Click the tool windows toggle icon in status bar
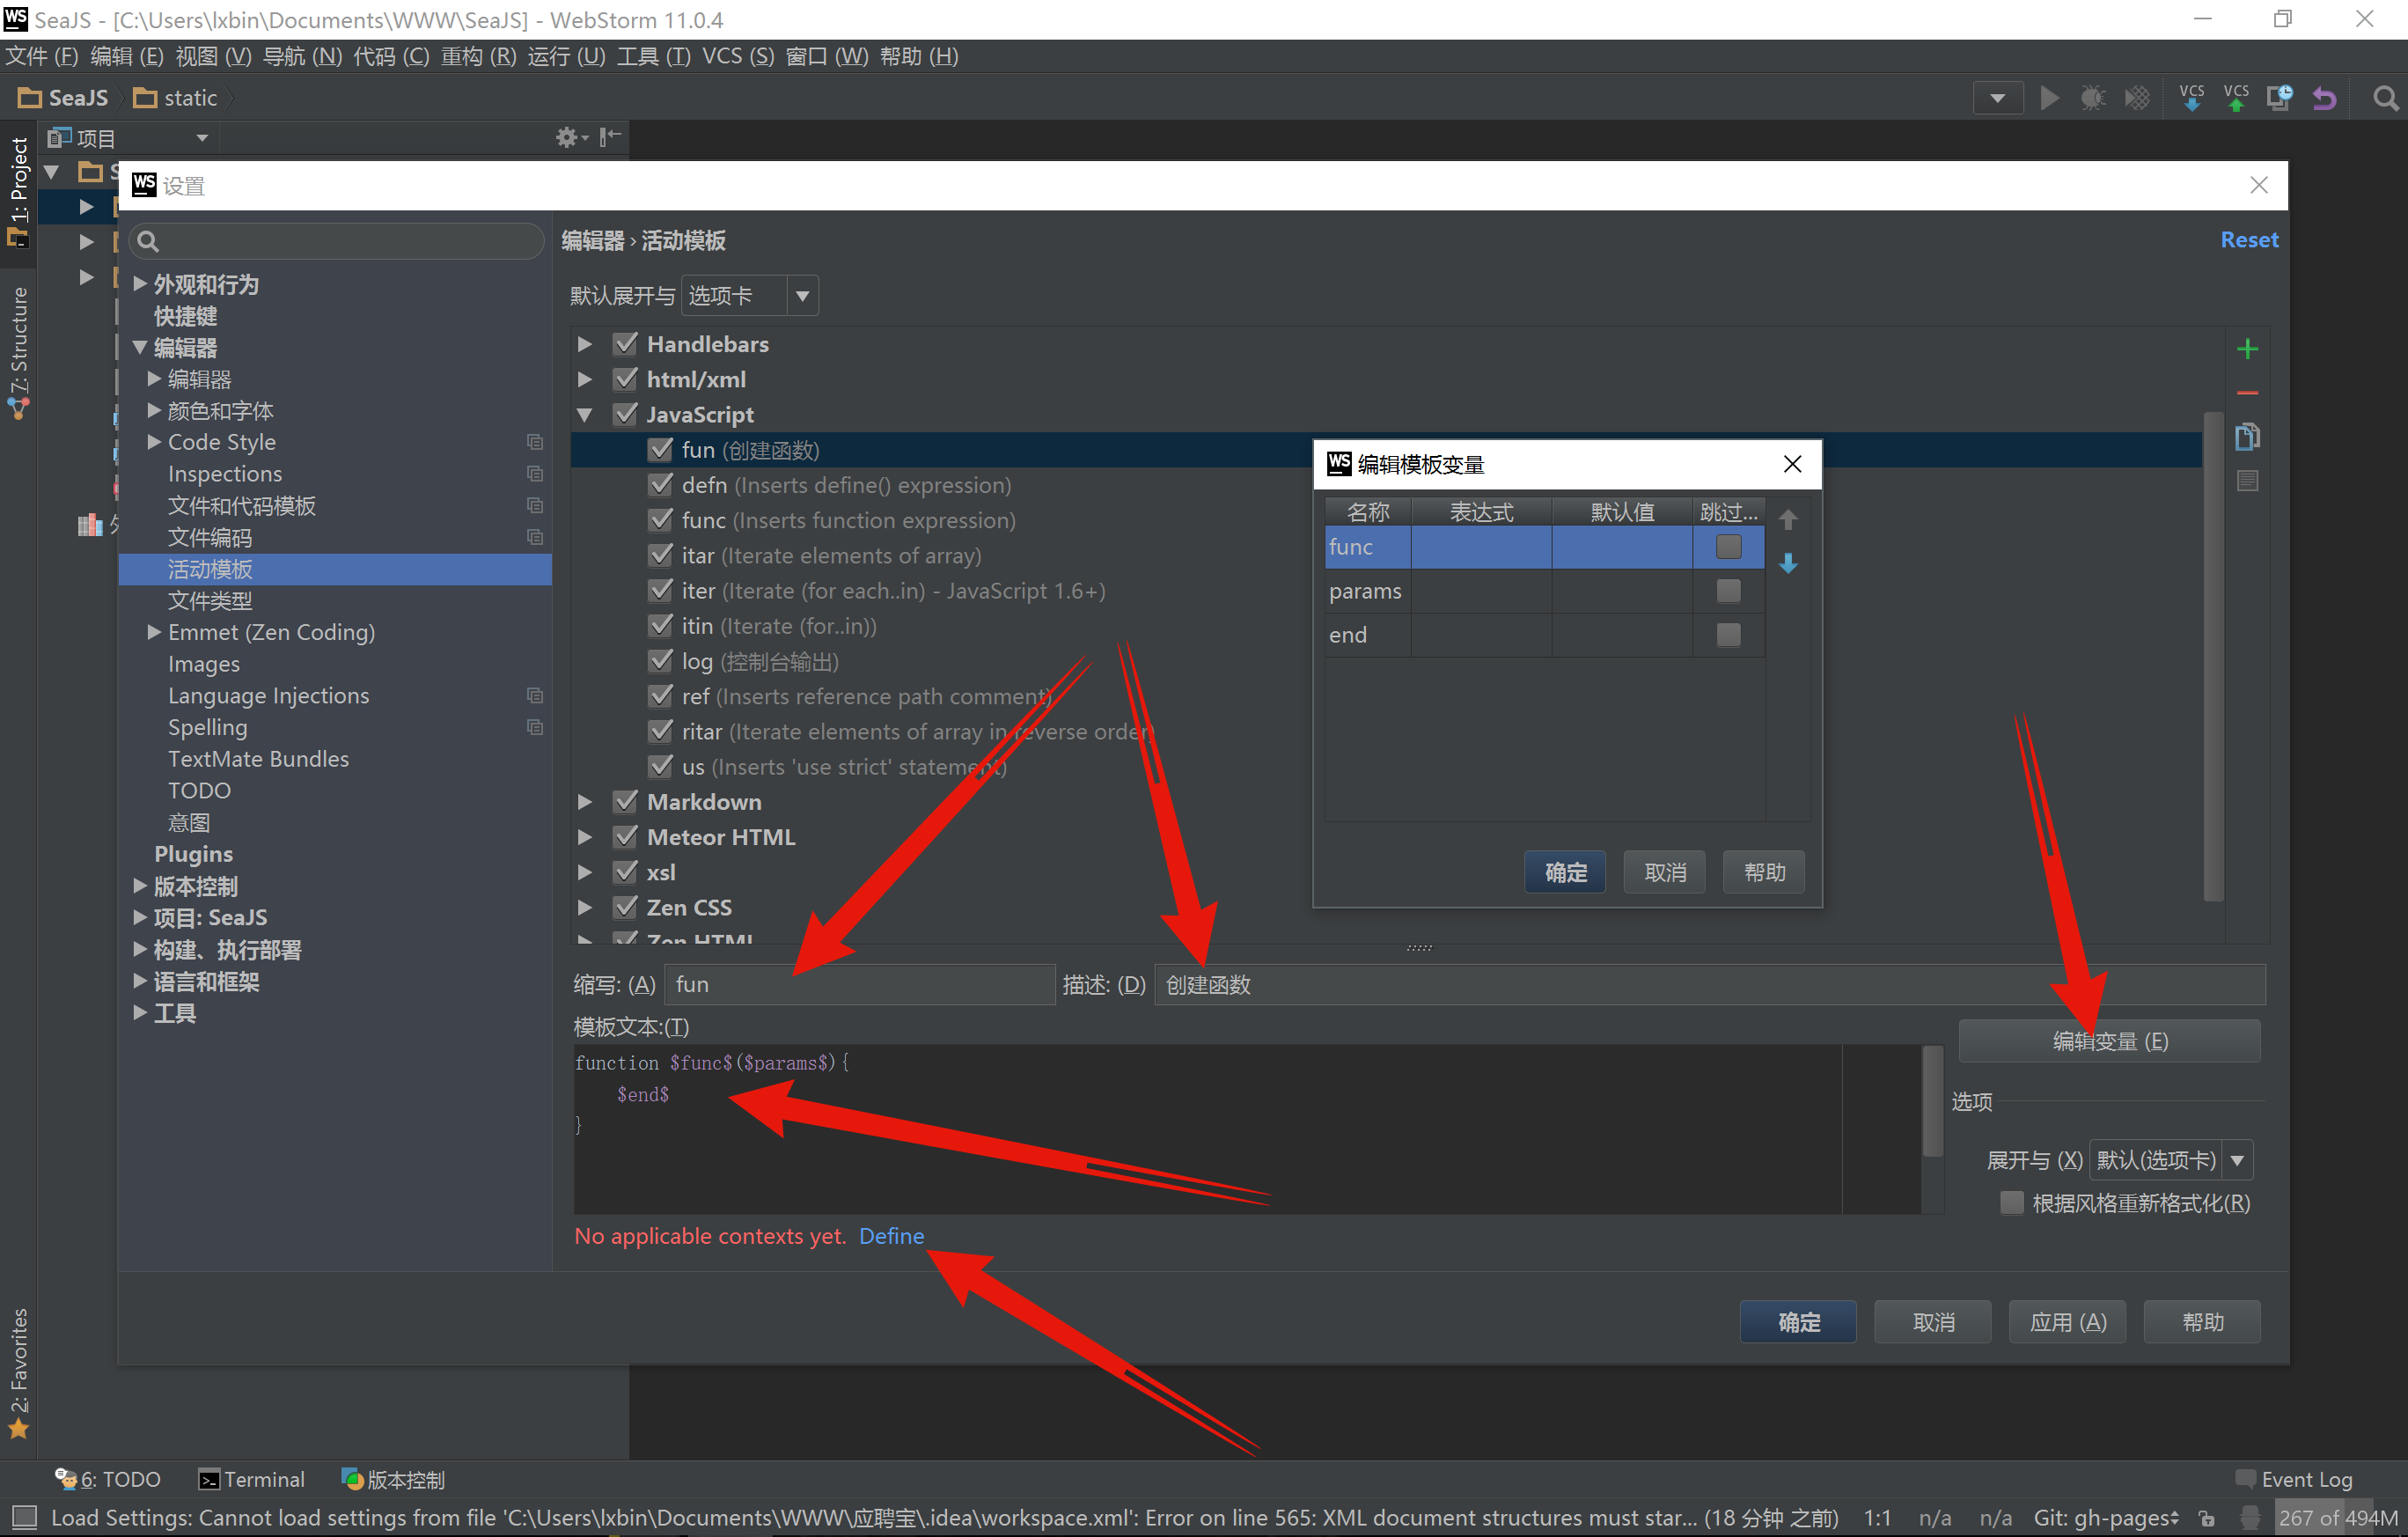The height and width of the screenshot is (1537, 2408). point(24,1517)
